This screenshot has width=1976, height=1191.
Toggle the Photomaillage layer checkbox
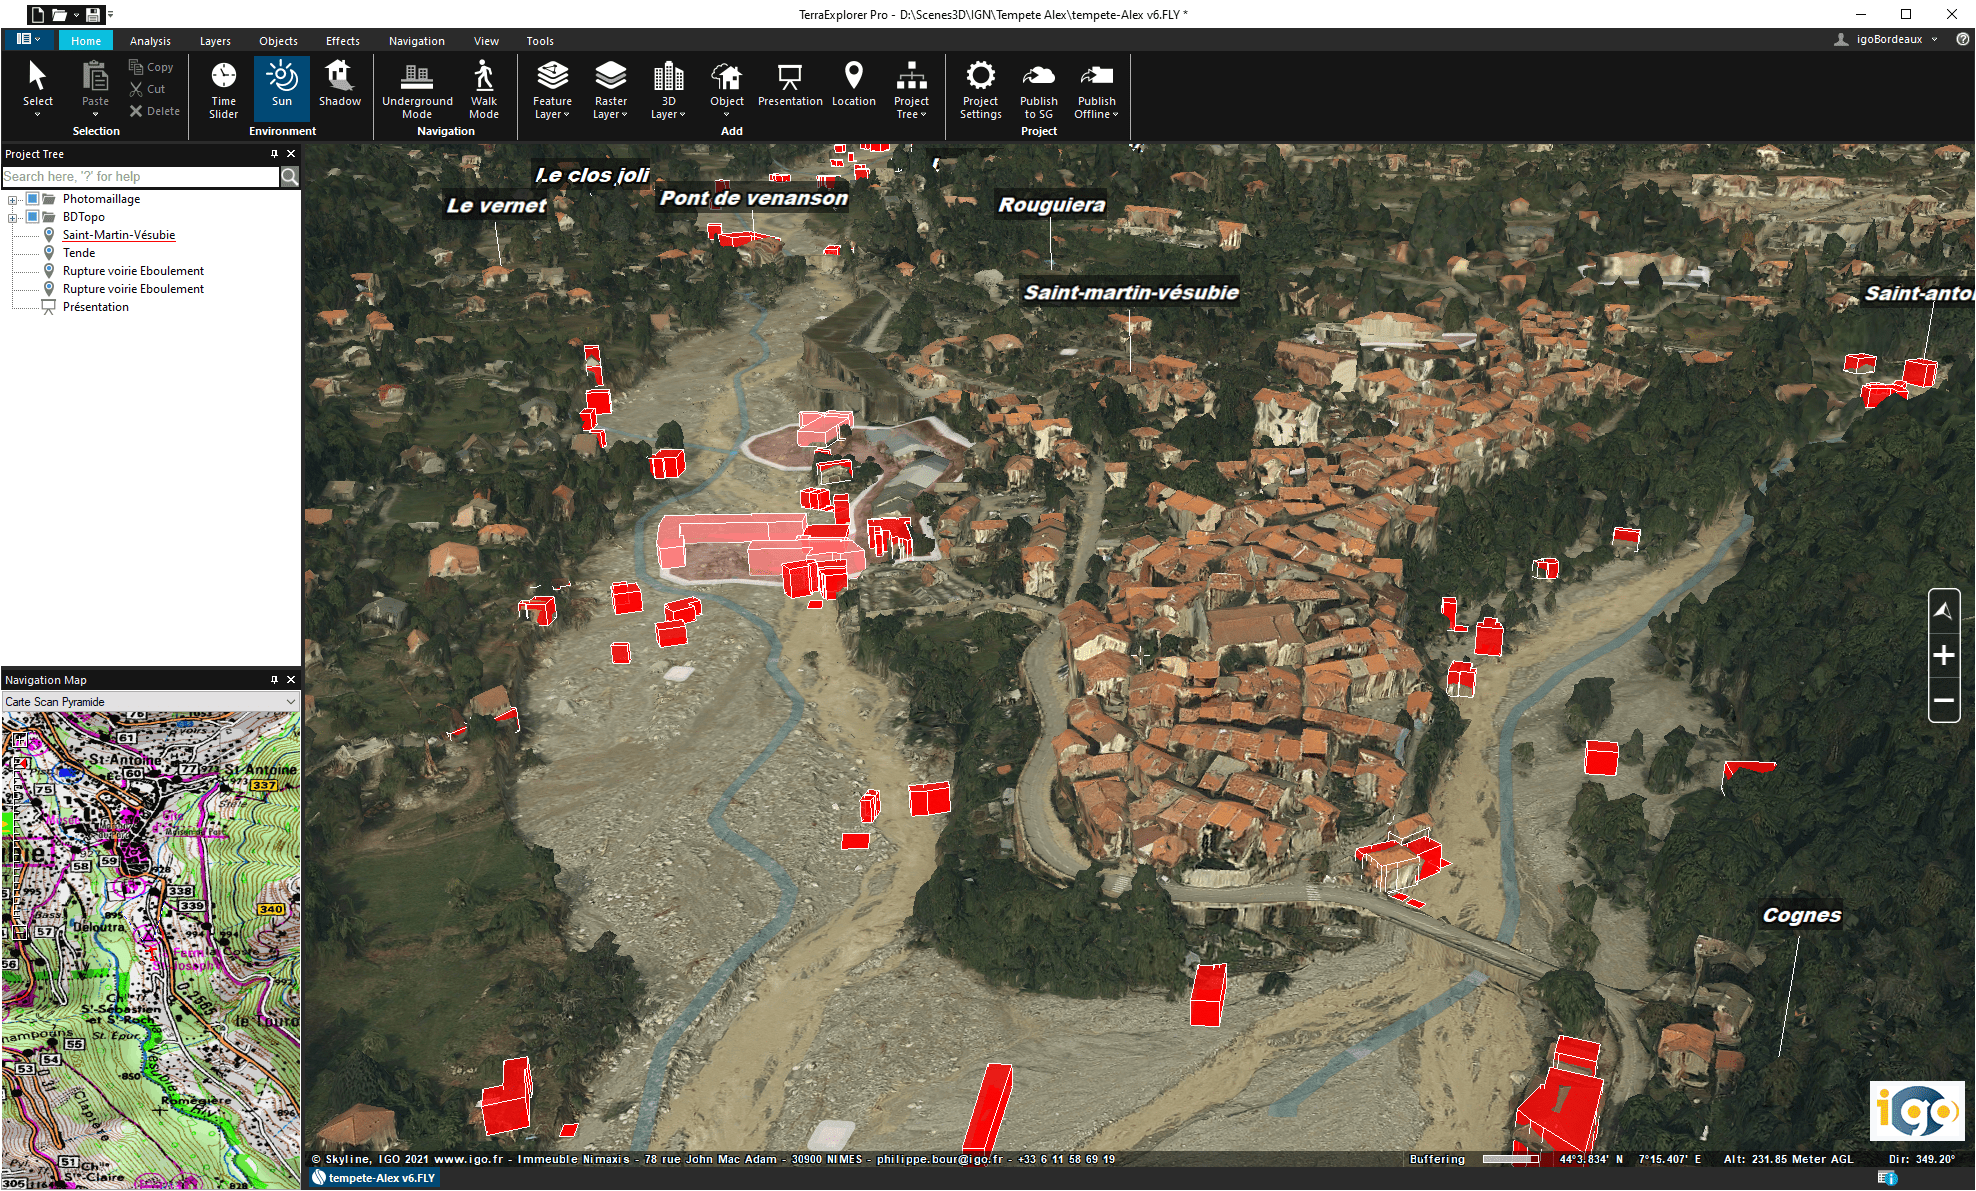point(32,199)
